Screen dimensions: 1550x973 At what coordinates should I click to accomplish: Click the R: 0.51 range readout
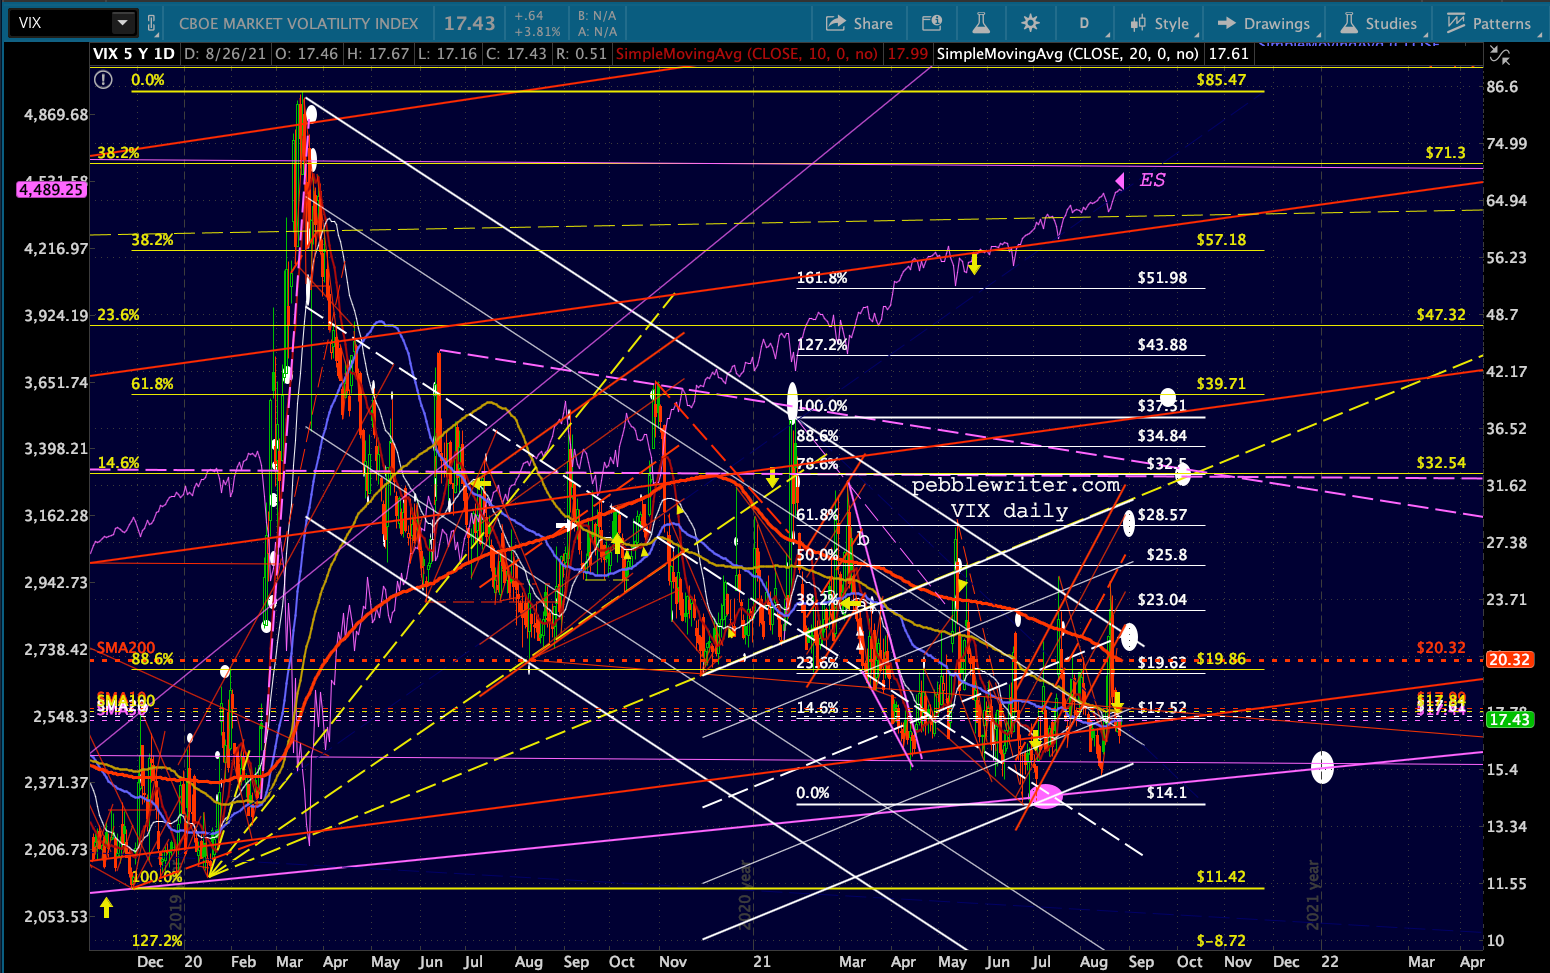click(x=580, y=54)
